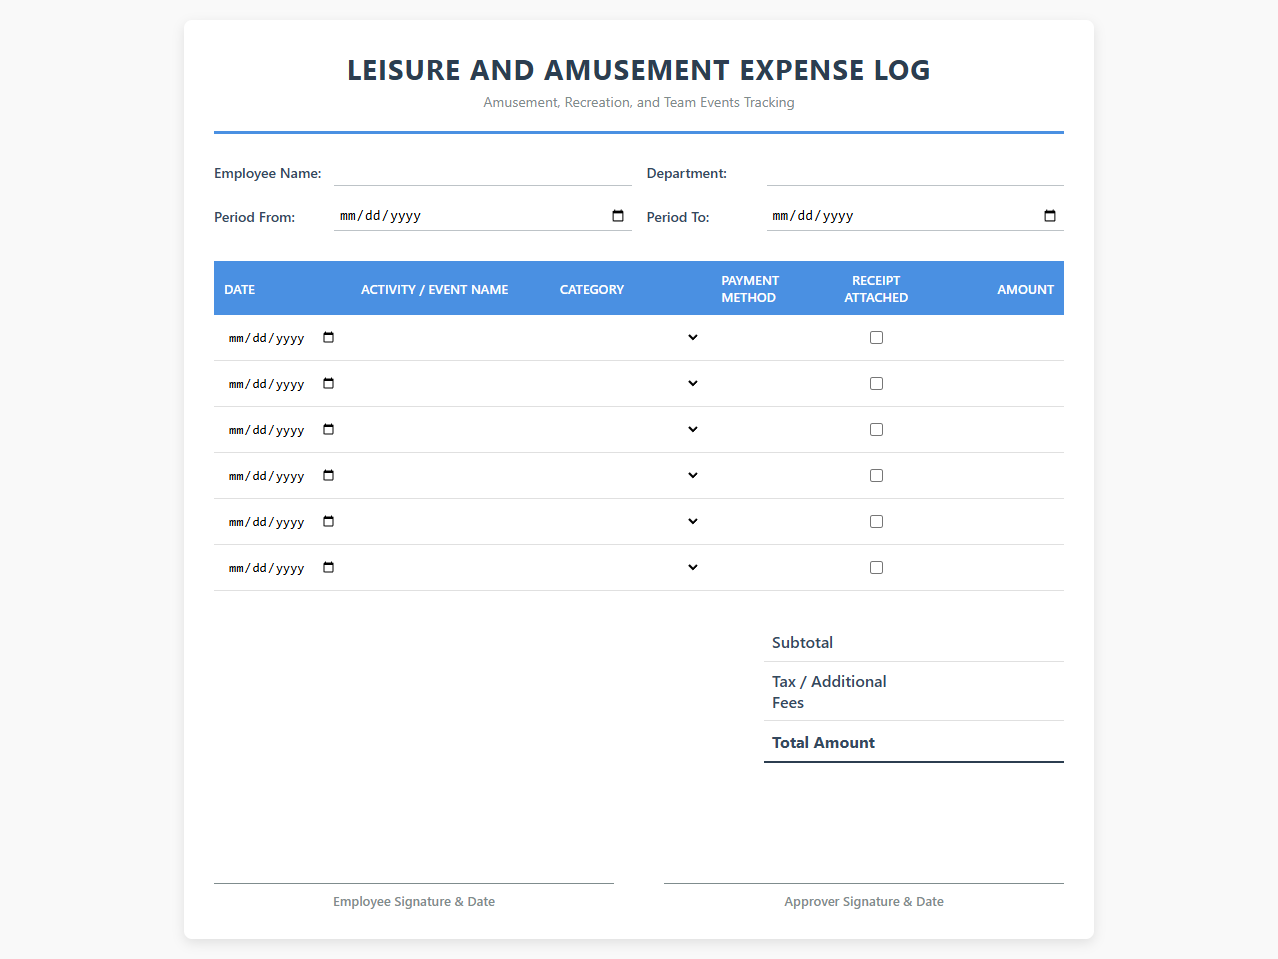The height and width of the screenshot is (959, 1278).
Task: Enable Receipt Attached checkbox in sixth row
Action: (x=876, y=568)
